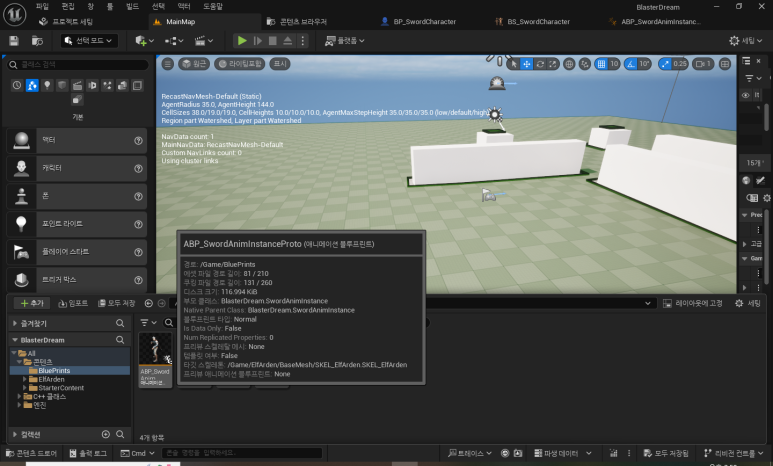
Task: Expand the ElfArden folder in the tree
Action: (24, 380)
